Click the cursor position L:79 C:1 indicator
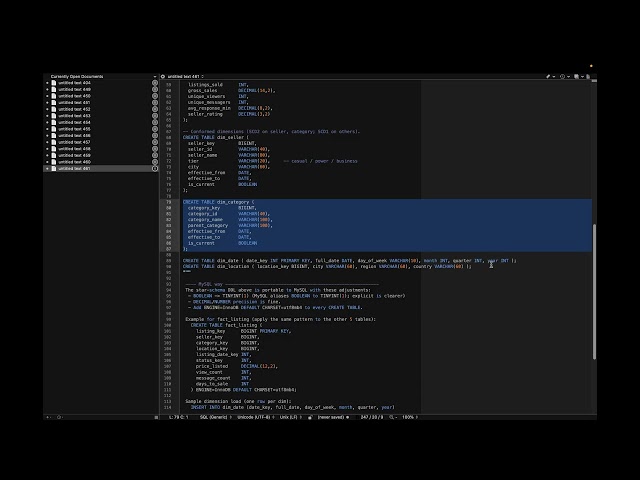The width and height of the screenshot is (640, 480). [179, 417]
